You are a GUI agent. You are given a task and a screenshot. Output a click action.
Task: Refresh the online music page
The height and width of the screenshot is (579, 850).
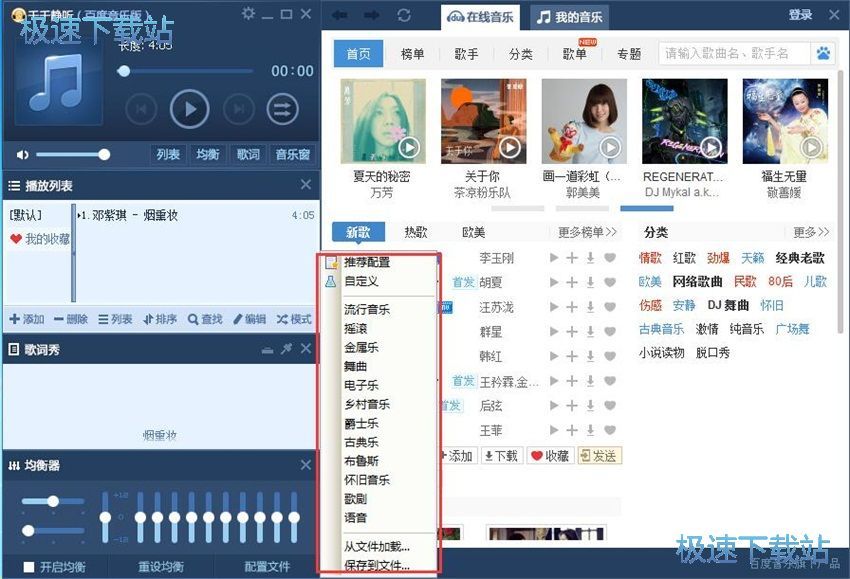(x=404, y=15)
